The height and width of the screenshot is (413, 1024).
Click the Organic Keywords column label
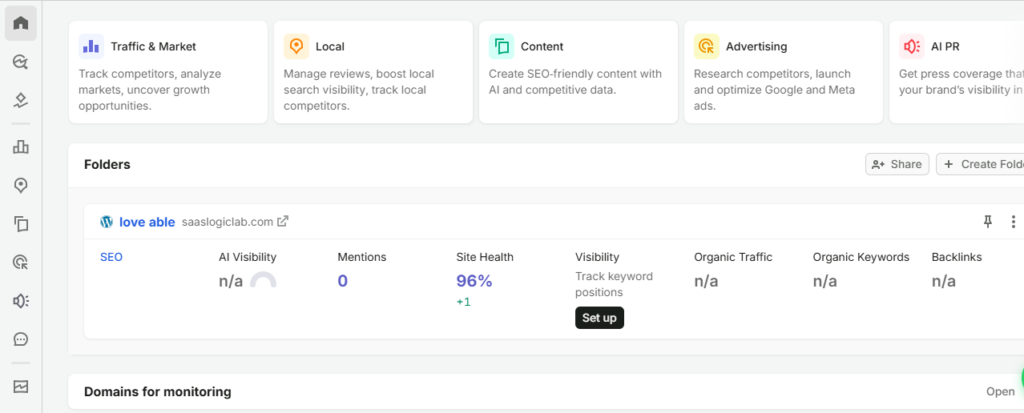[861, 257]
